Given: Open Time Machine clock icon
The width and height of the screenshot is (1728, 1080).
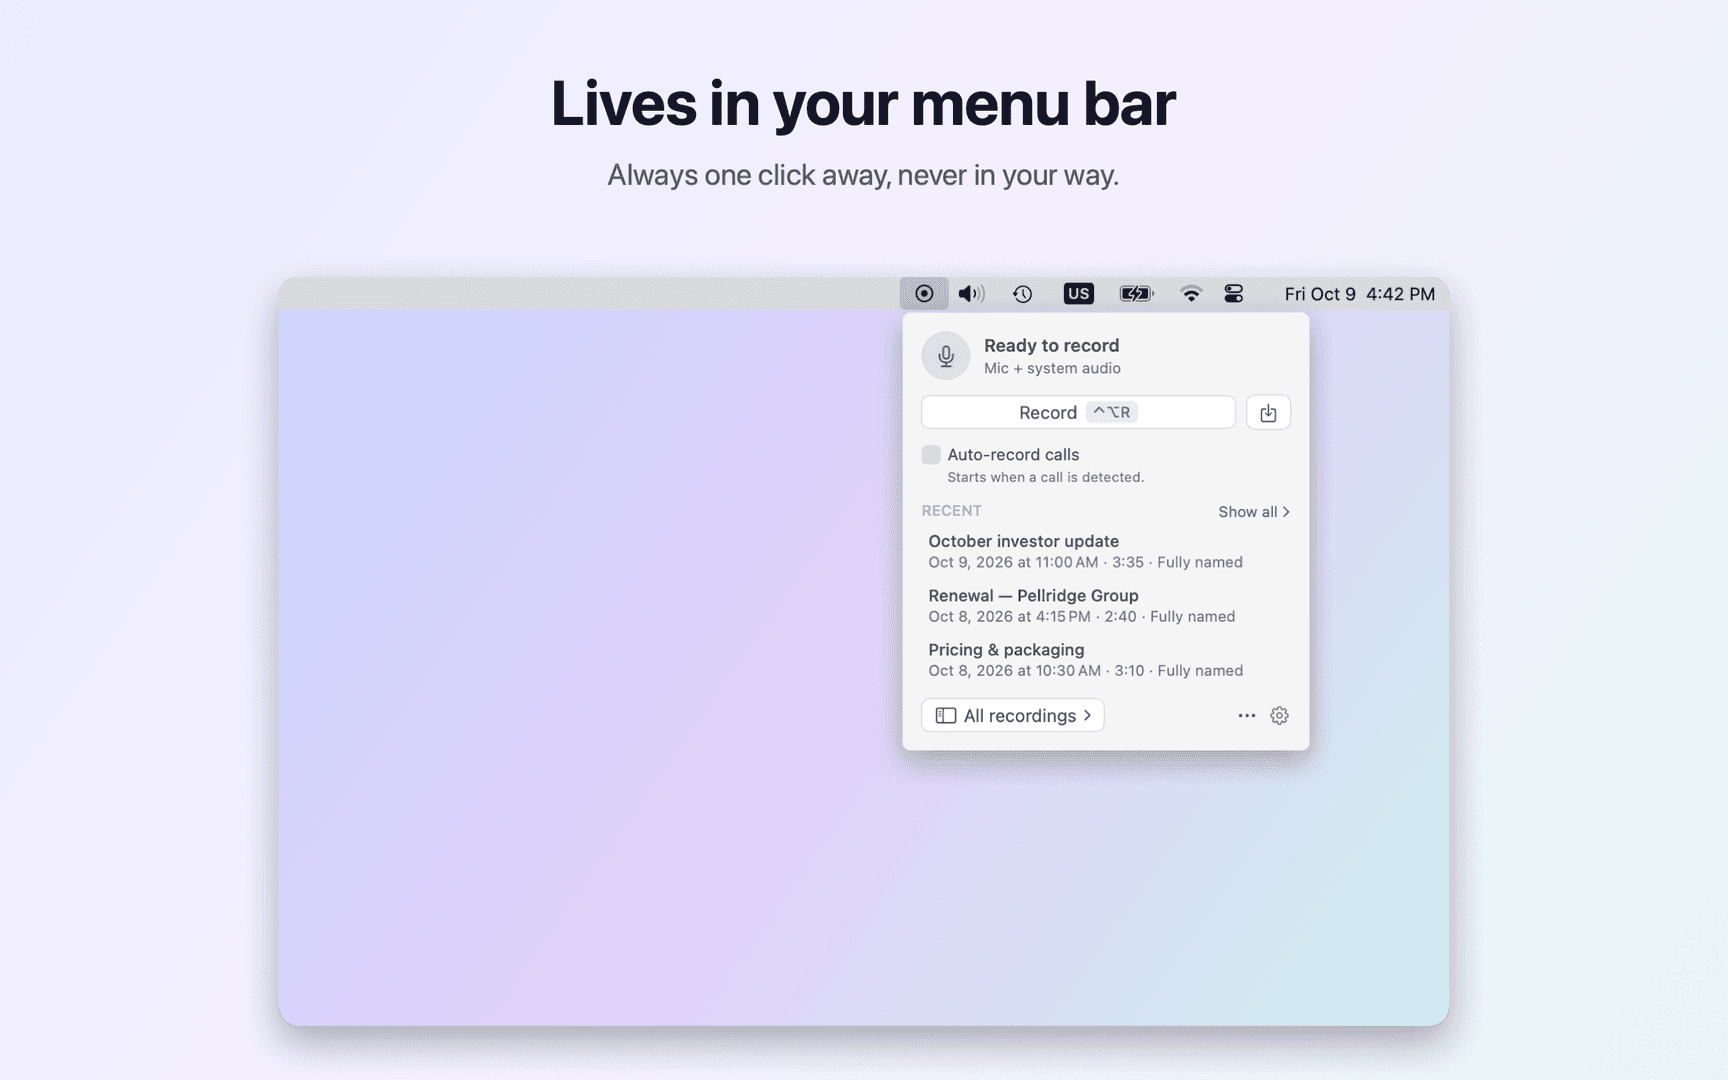Looking at the screenshot, I should coord(1022,294).
